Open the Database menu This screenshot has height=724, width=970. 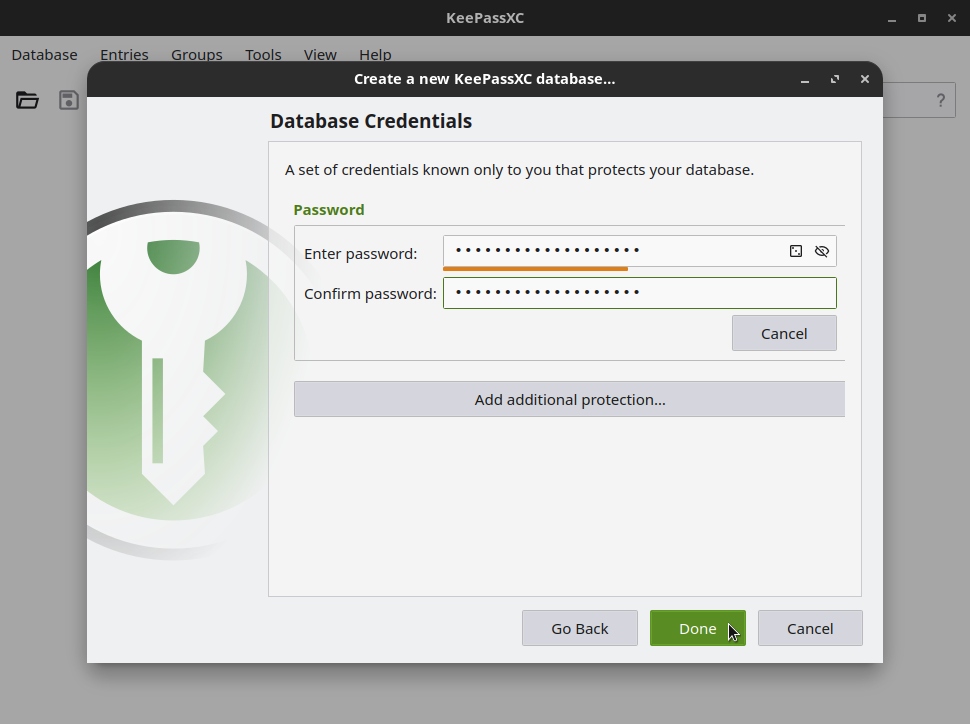[x=45, y=54]
